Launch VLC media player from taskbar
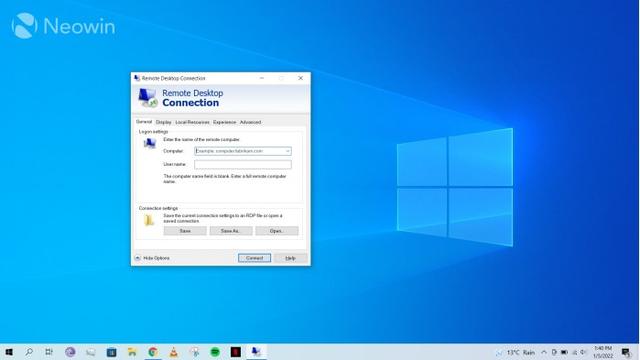 pos(173,352)
